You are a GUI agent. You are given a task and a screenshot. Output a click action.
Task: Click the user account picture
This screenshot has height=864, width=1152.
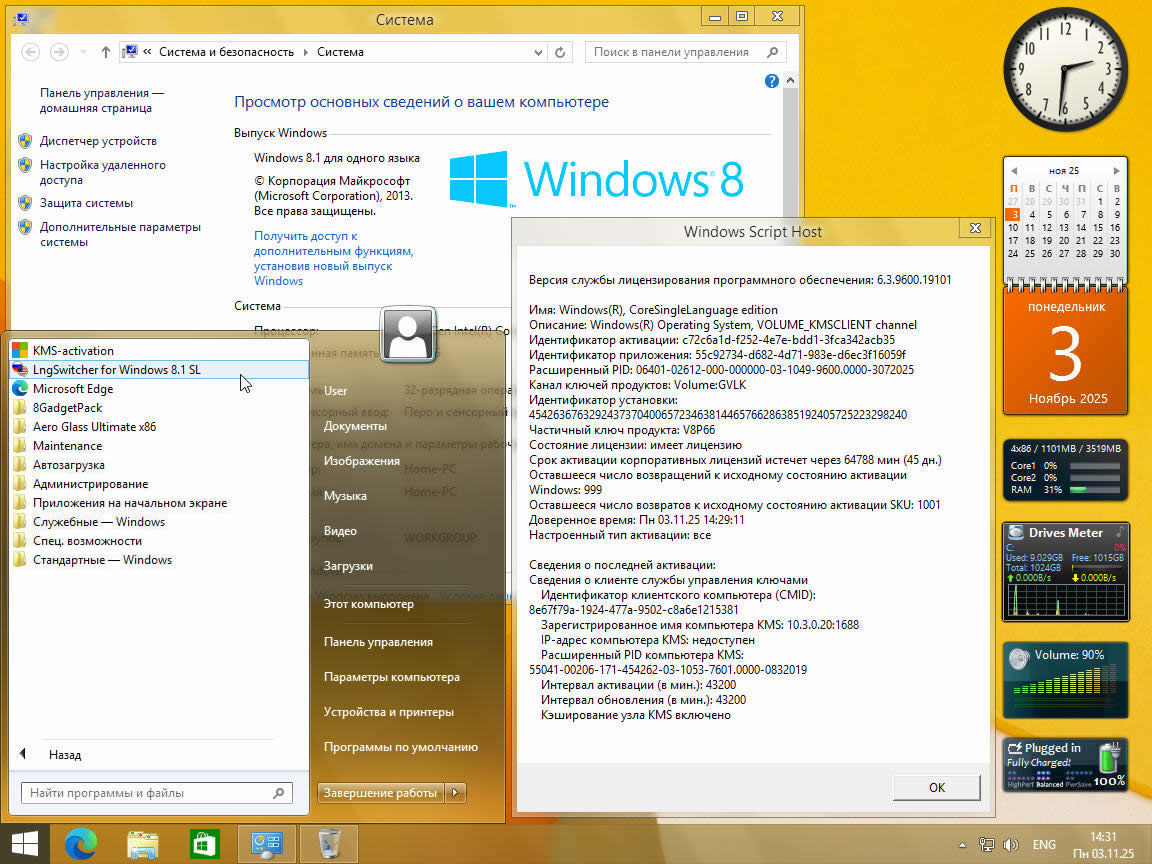408,335
